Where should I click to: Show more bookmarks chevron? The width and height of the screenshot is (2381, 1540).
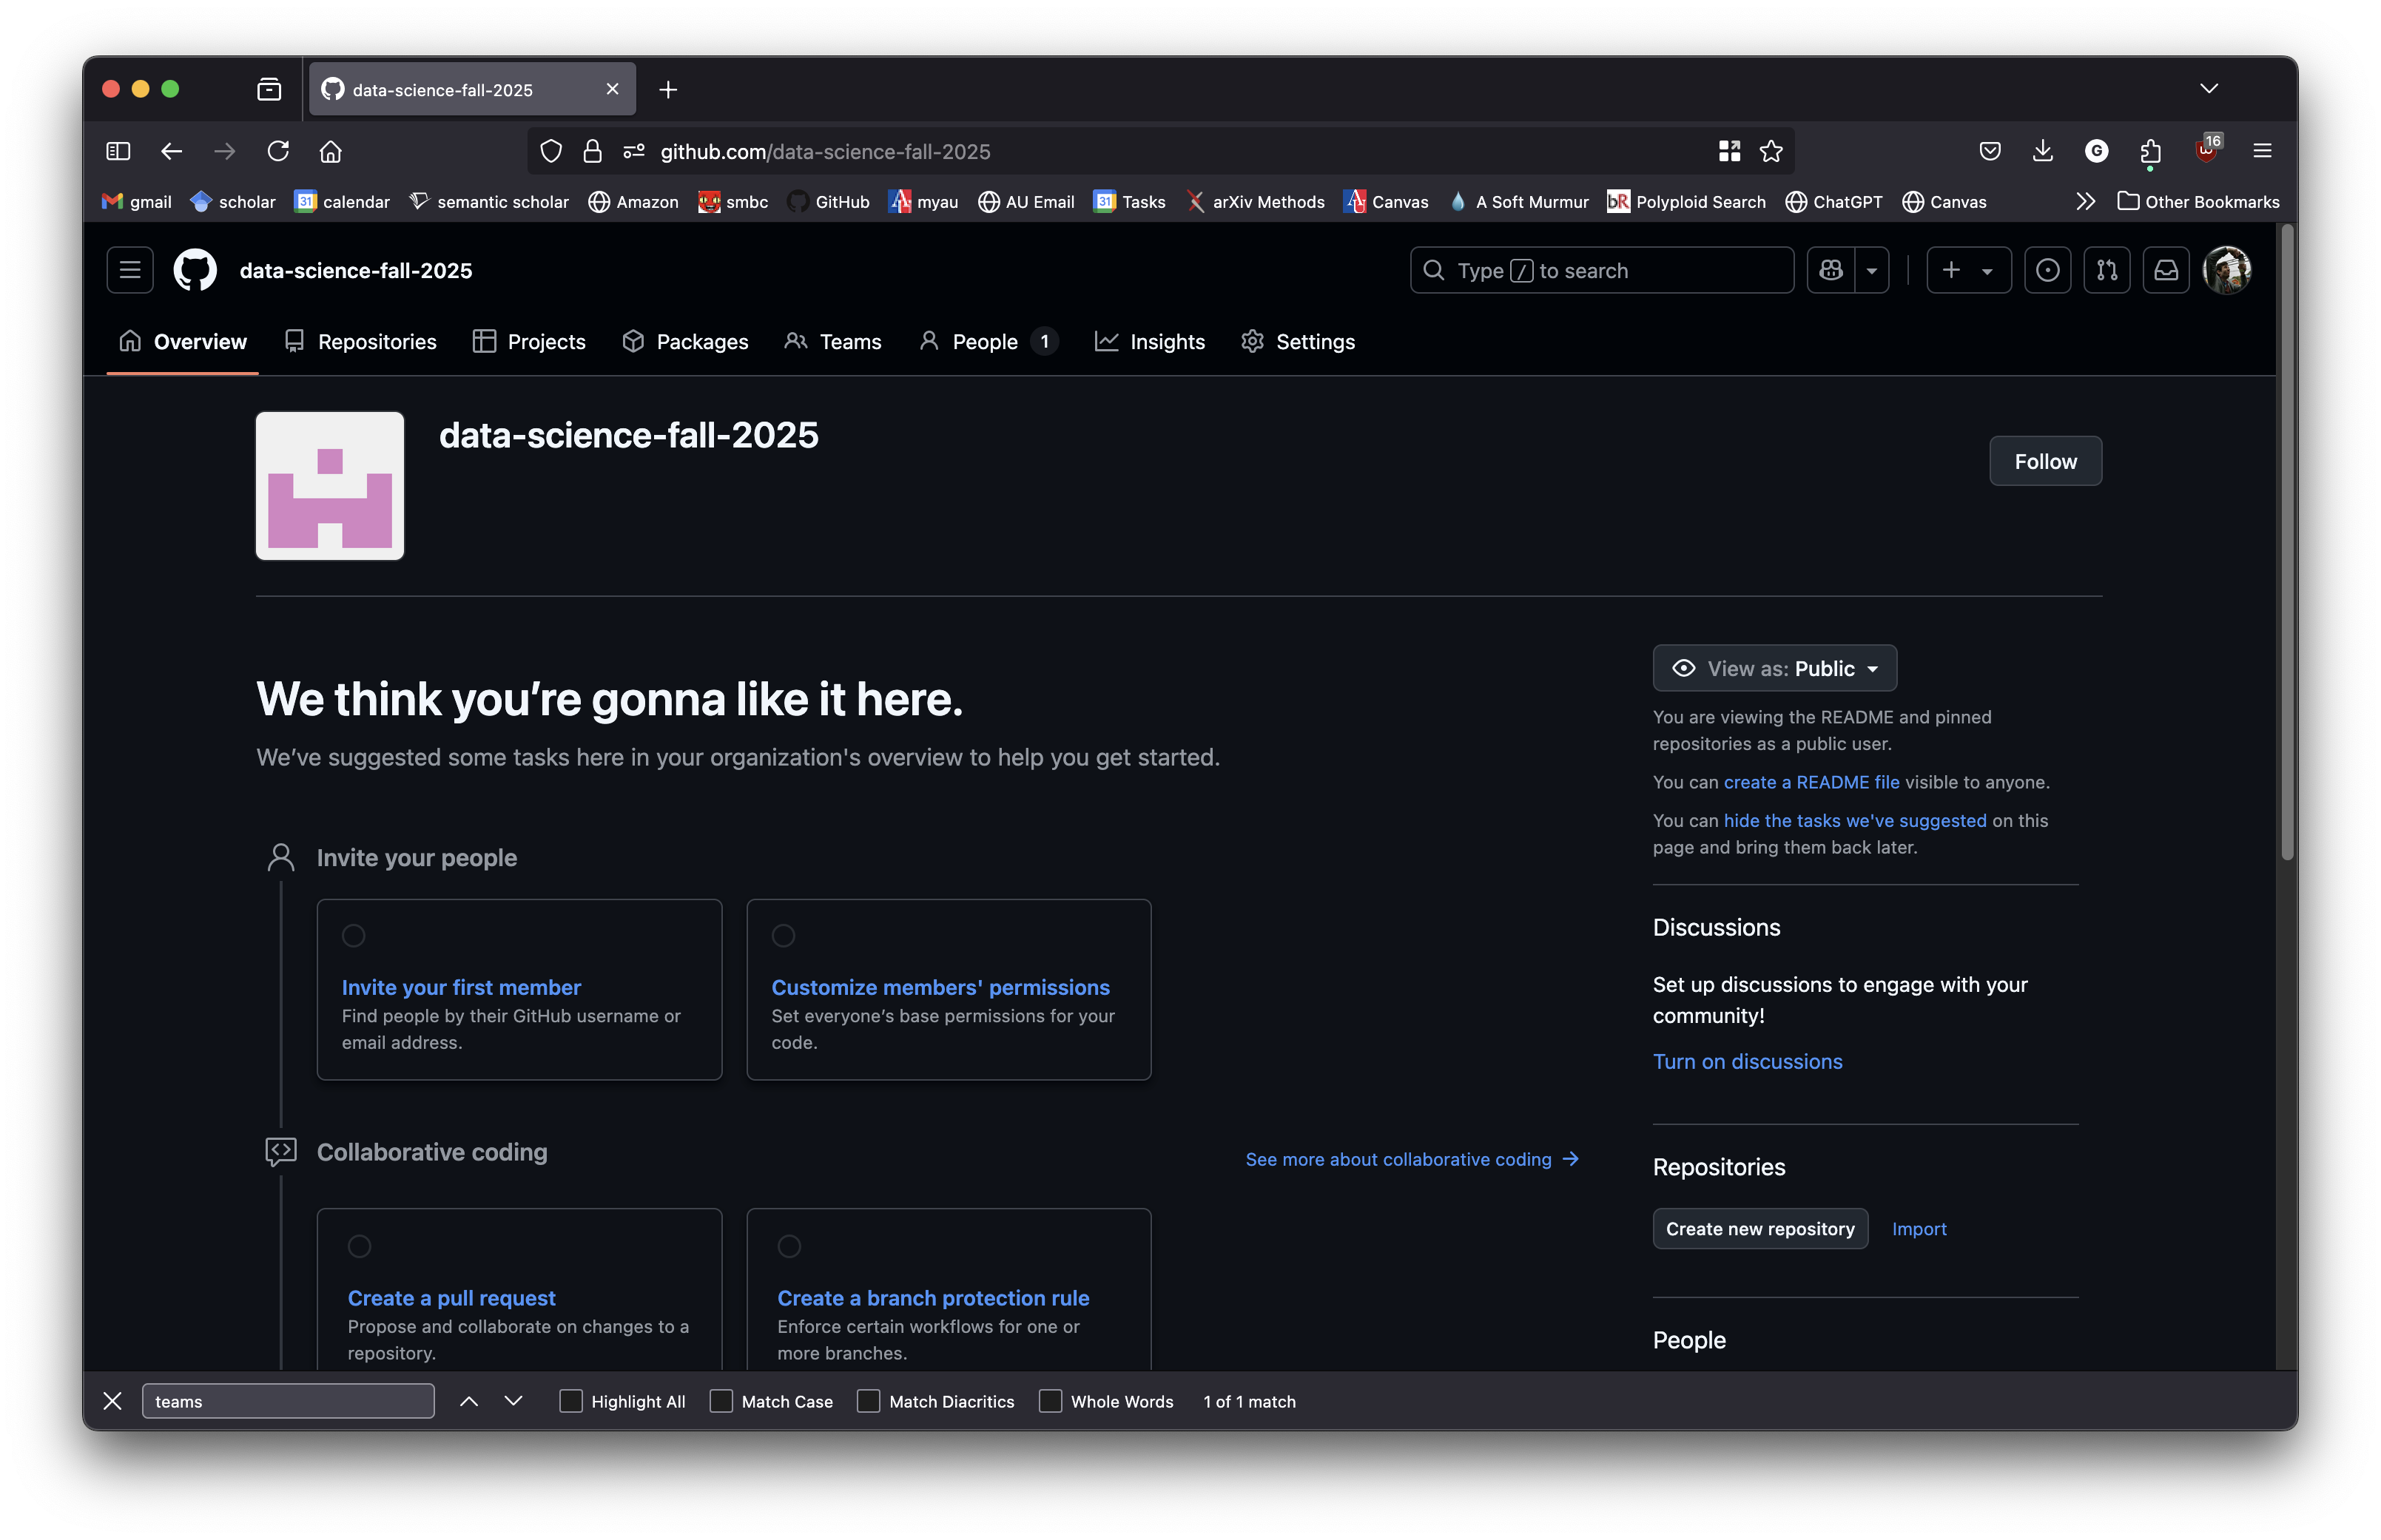[x=2086, y=202]
